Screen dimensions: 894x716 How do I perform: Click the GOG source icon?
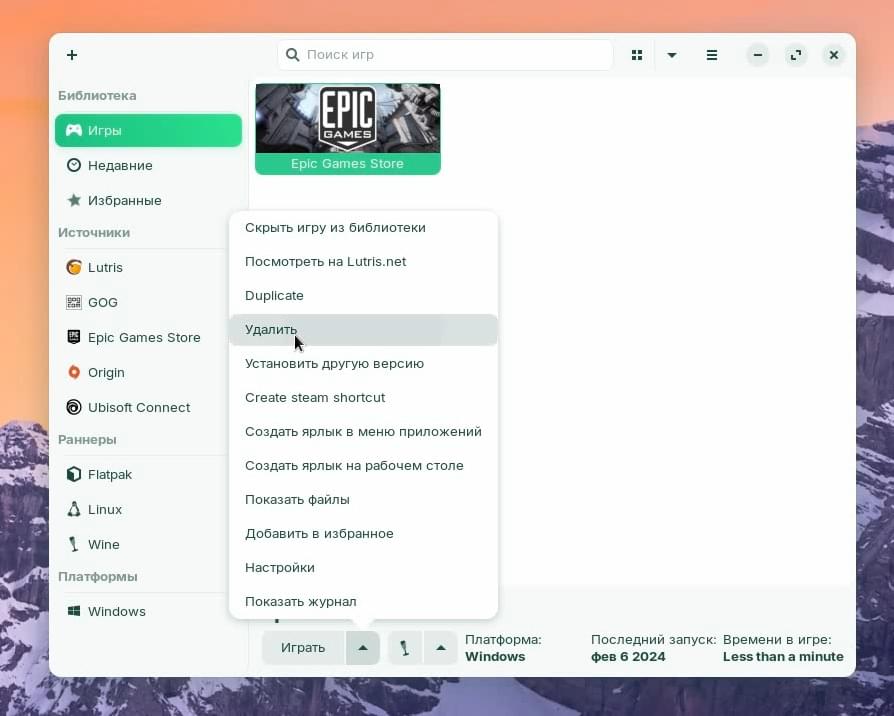coord(74,302)
